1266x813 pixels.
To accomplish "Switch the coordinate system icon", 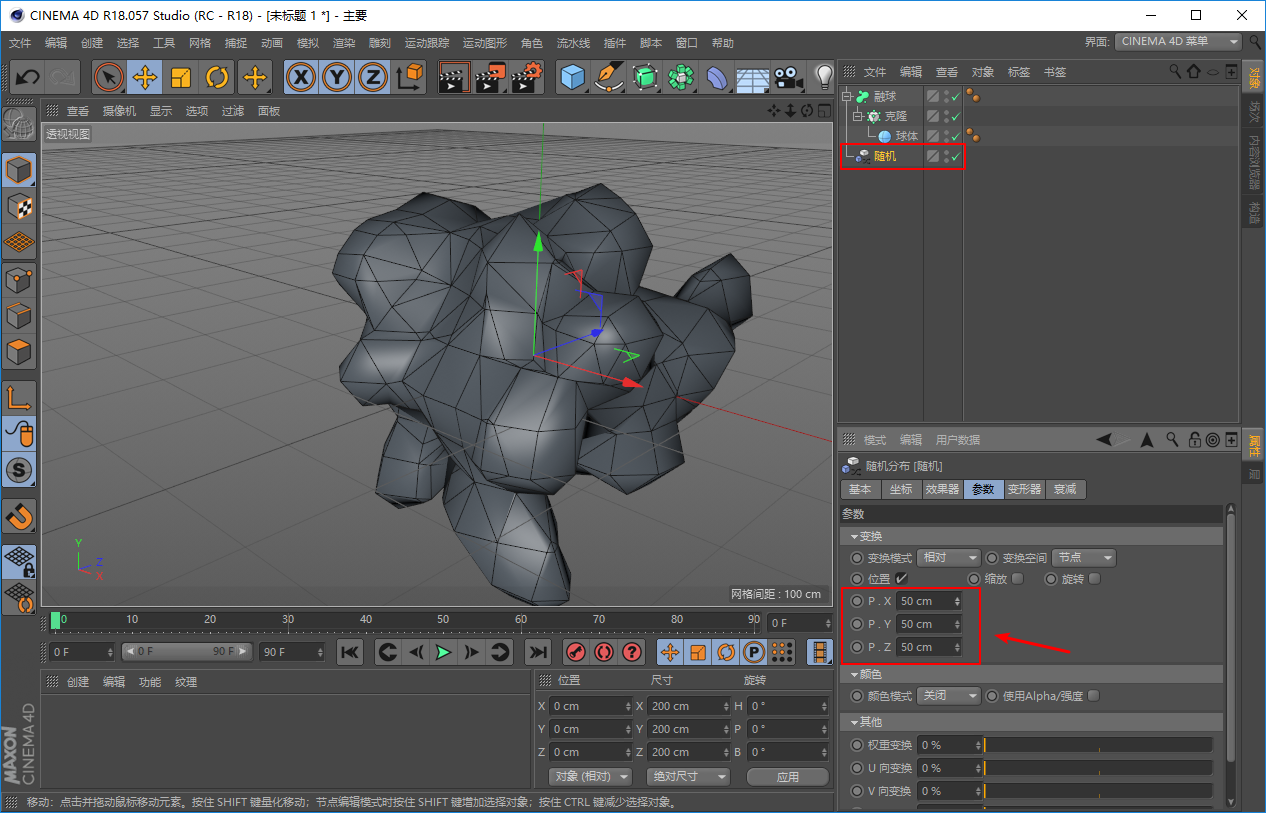I will 409,77.
